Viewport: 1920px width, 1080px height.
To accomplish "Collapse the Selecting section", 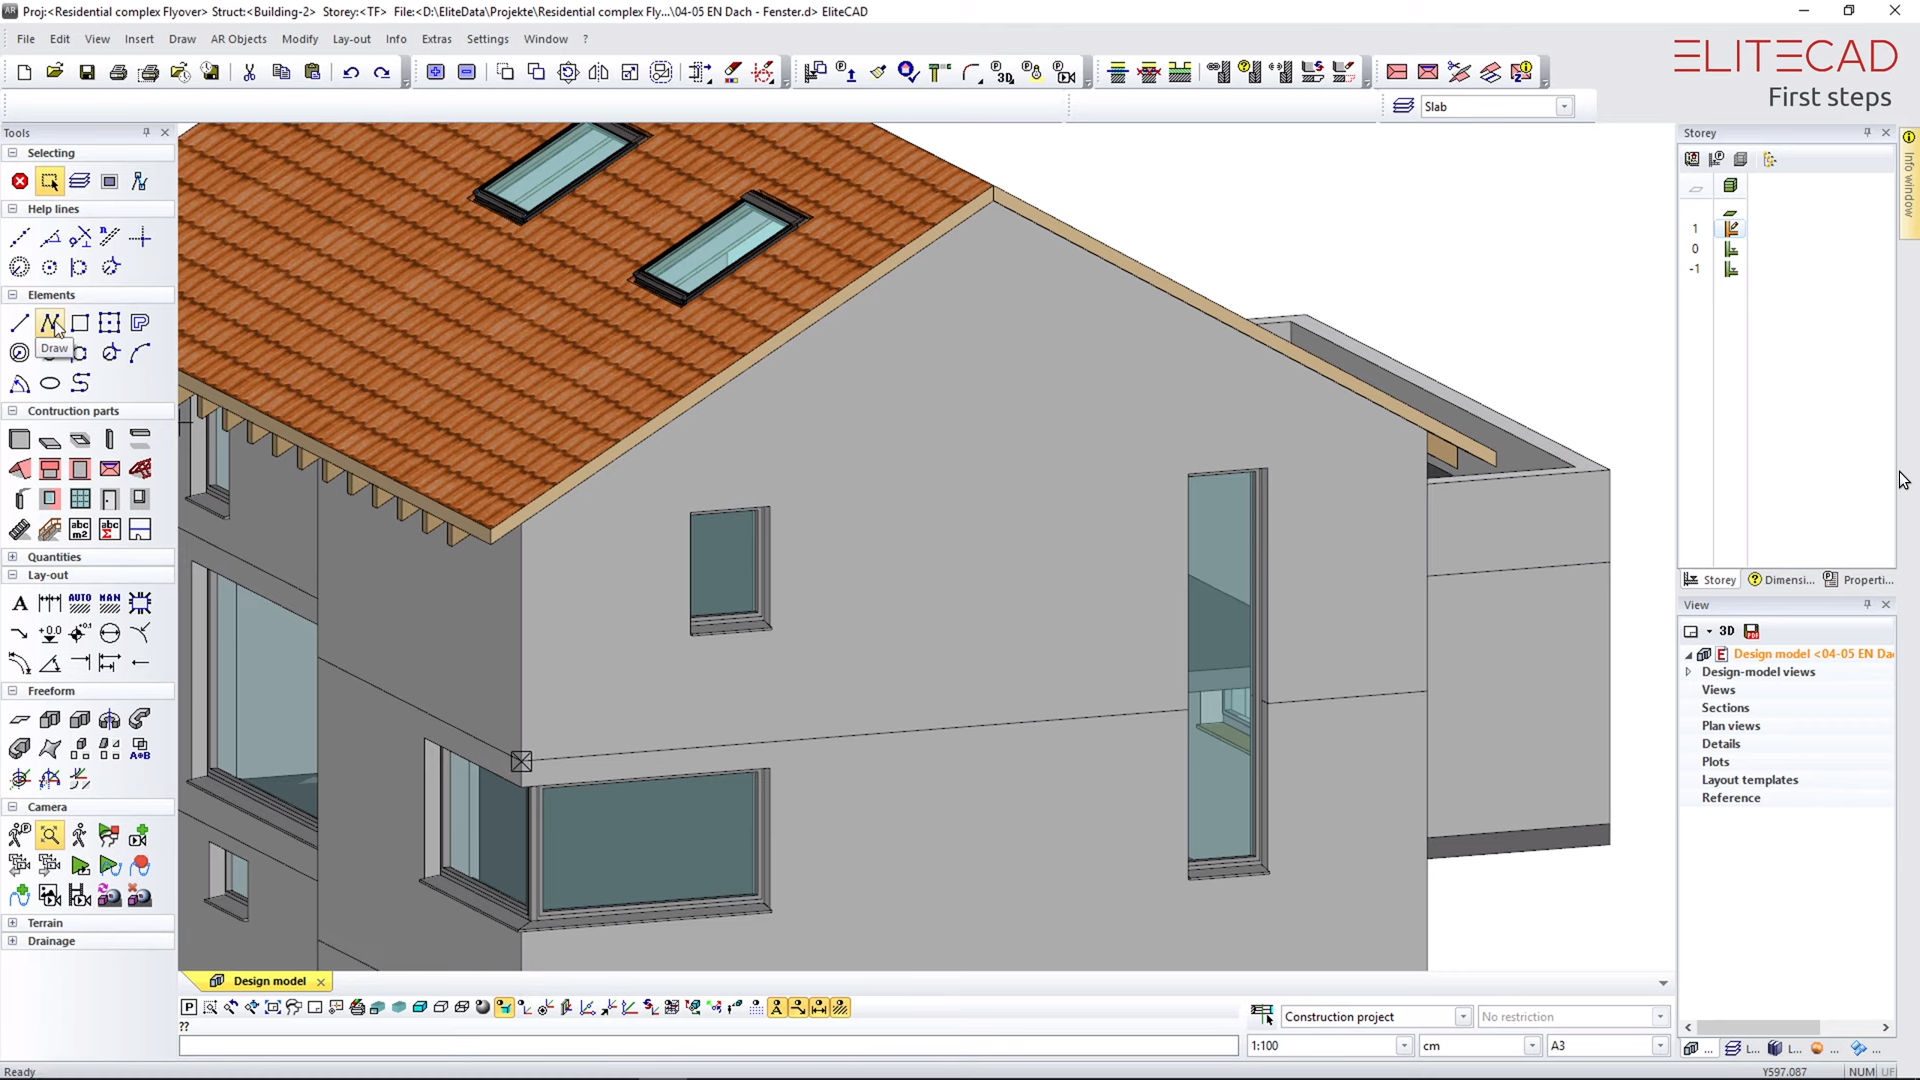I will pos(12,153).
